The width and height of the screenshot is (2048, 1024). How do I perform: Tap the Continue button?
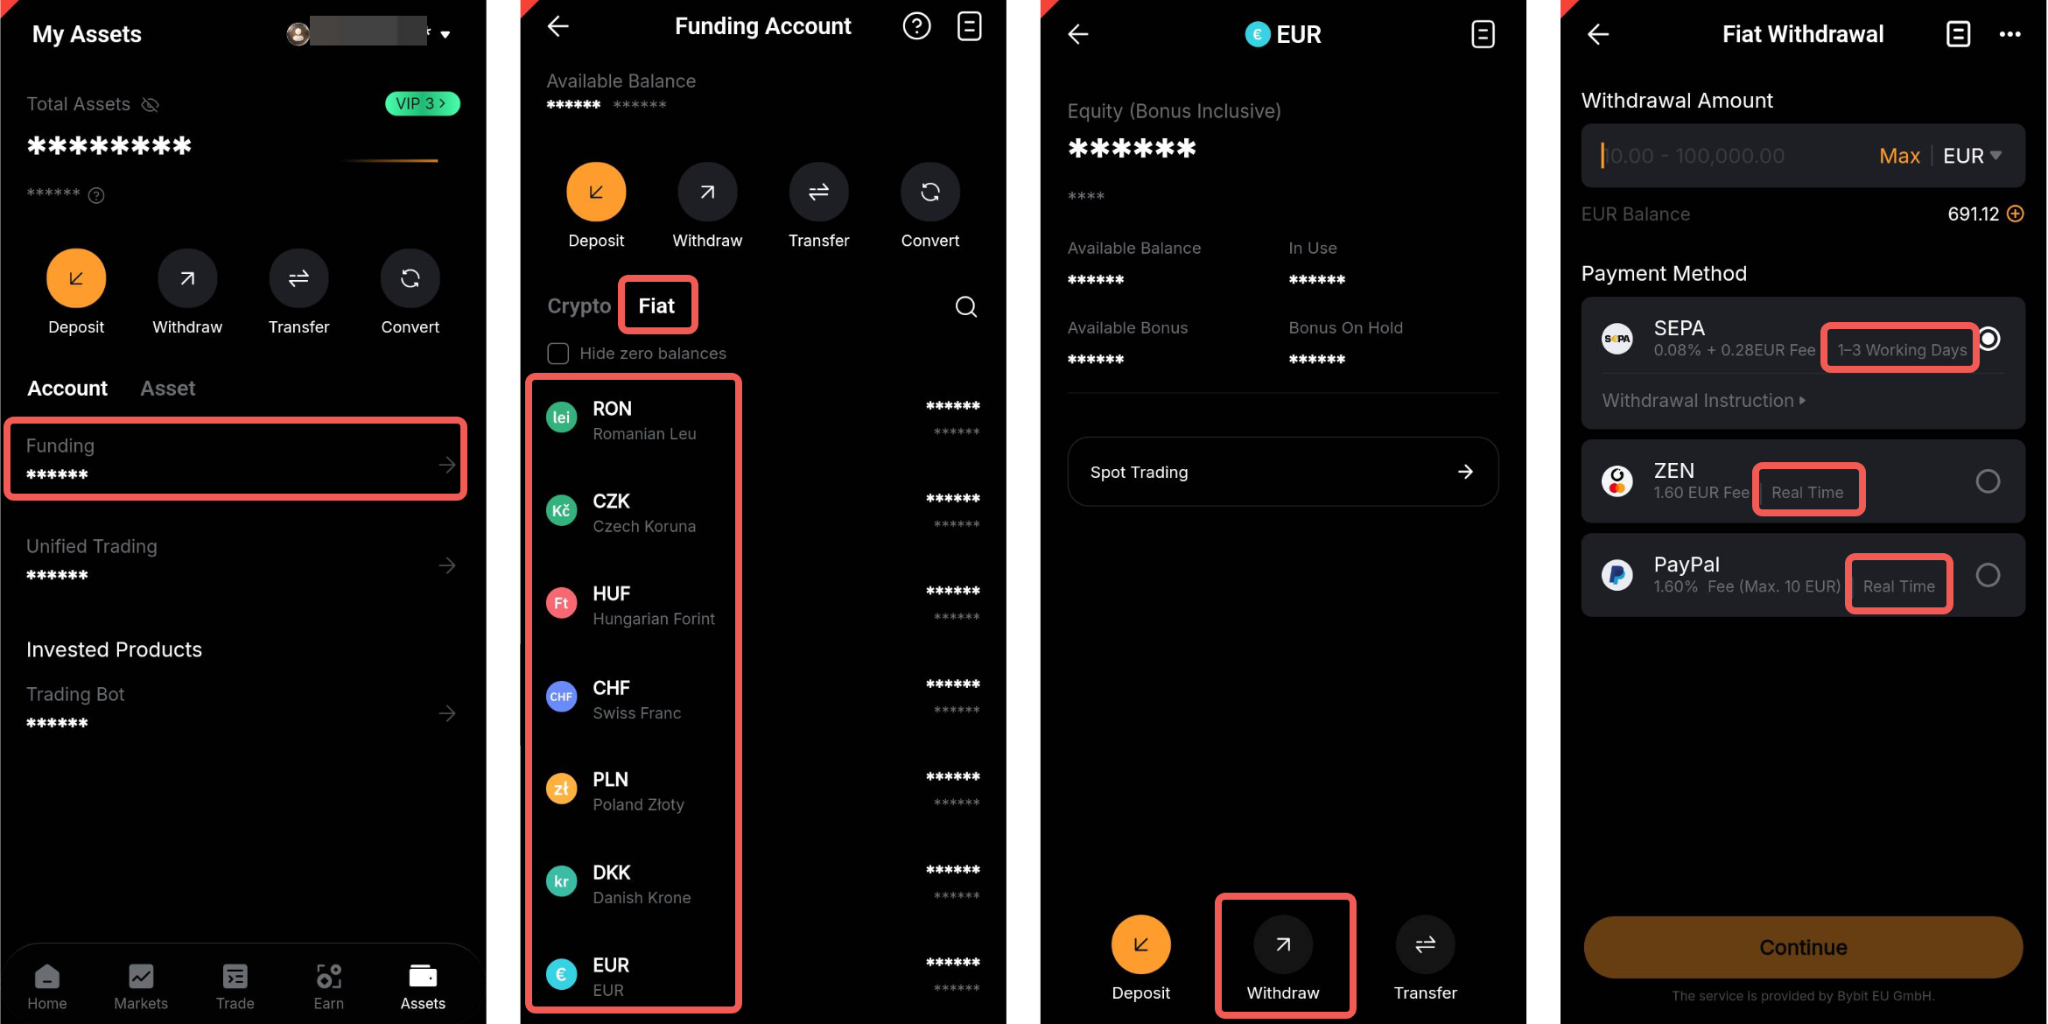(x=1803, y=947)
